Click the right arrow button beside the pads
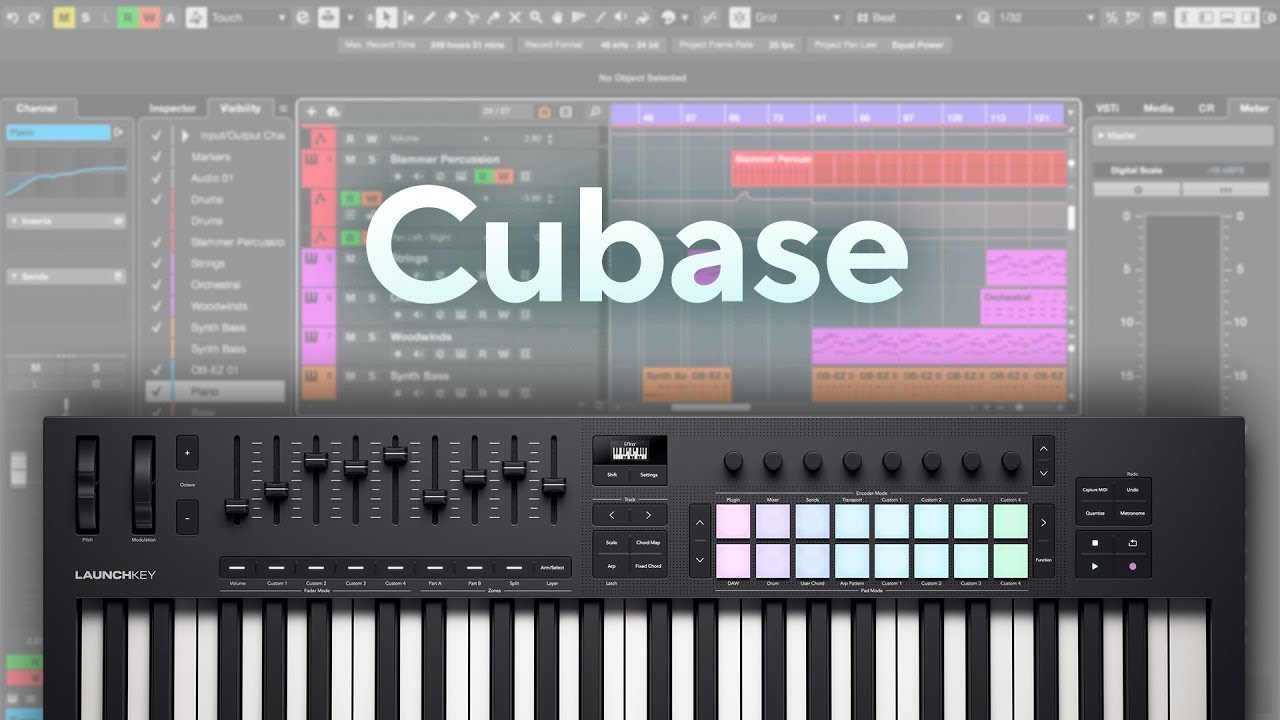Screen dimensions: 1280x720 [1043, 522]
